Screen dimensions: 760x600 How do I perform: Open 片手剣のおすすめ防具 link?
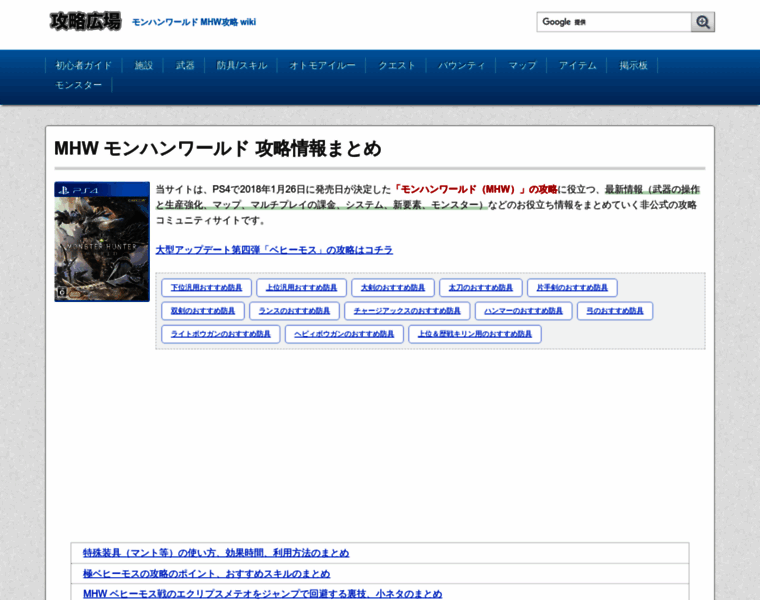click(x=572, y=287)
